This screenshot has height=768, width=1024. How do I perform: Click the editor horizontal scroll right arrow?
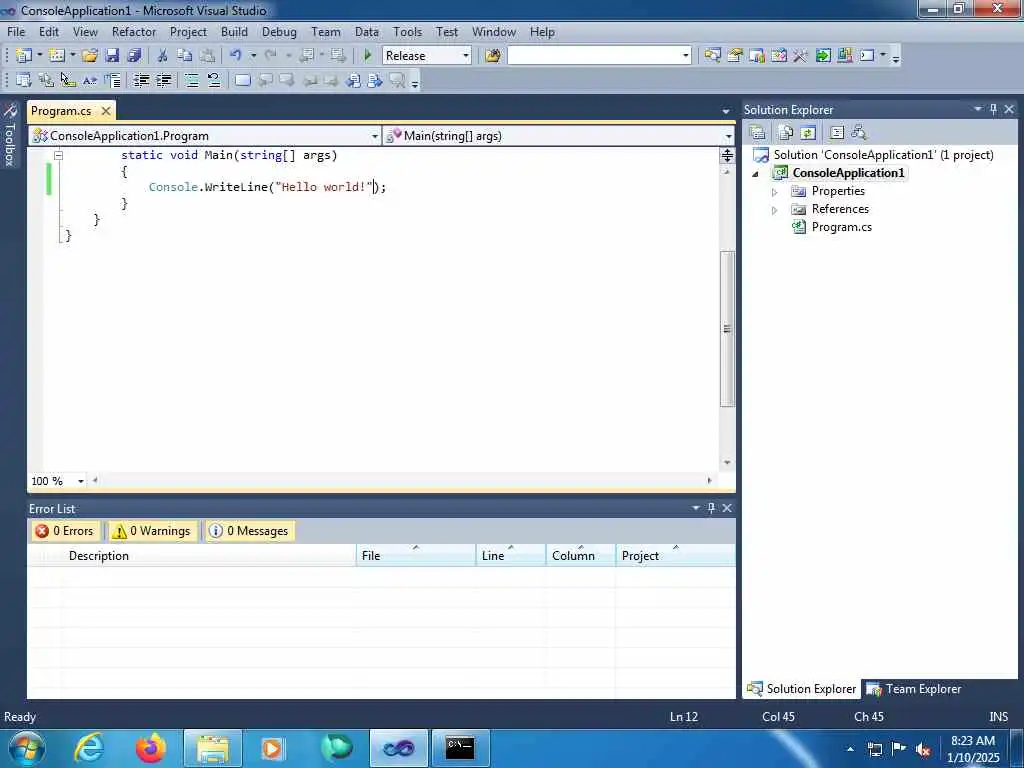coord(709,481)
